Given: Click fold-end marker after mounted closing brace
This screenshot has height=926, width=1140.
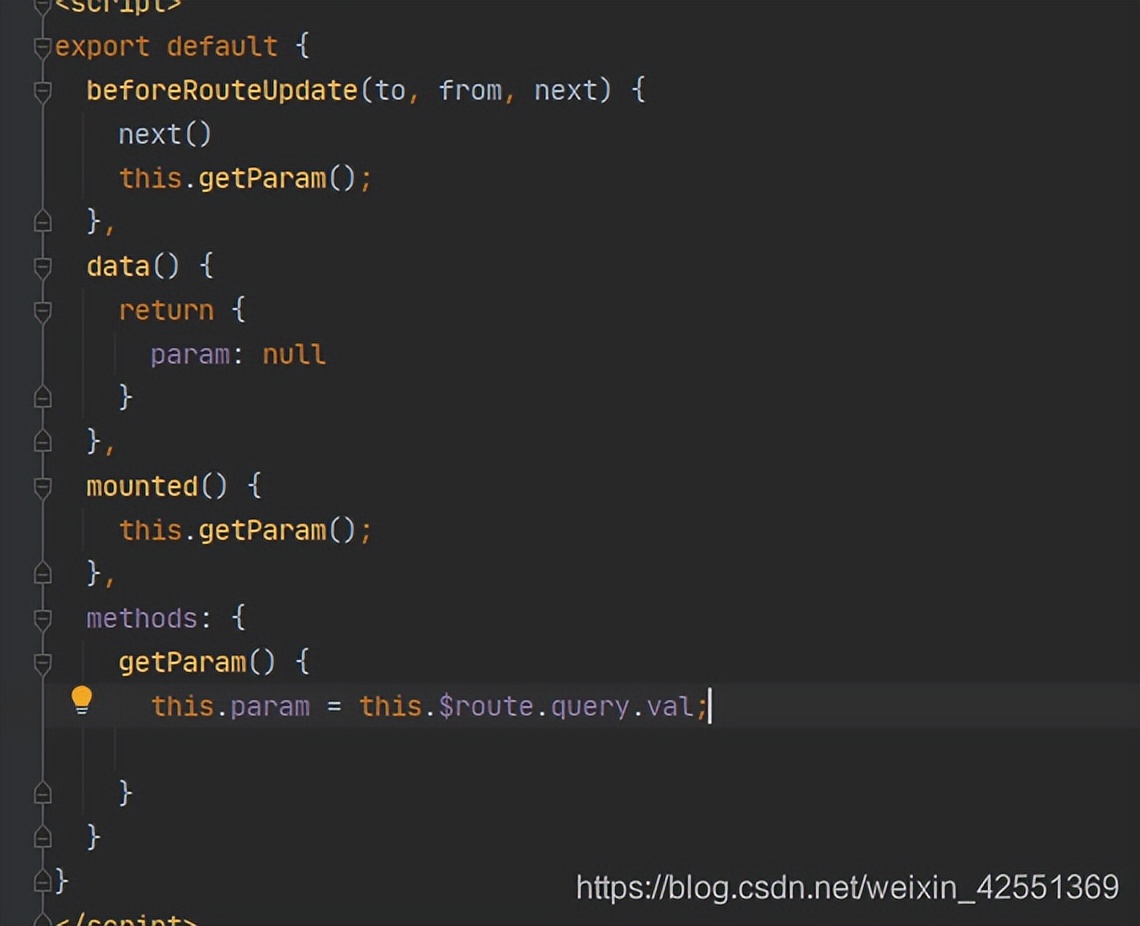Looking at the screenshot, I should click(x=42, y=573).
